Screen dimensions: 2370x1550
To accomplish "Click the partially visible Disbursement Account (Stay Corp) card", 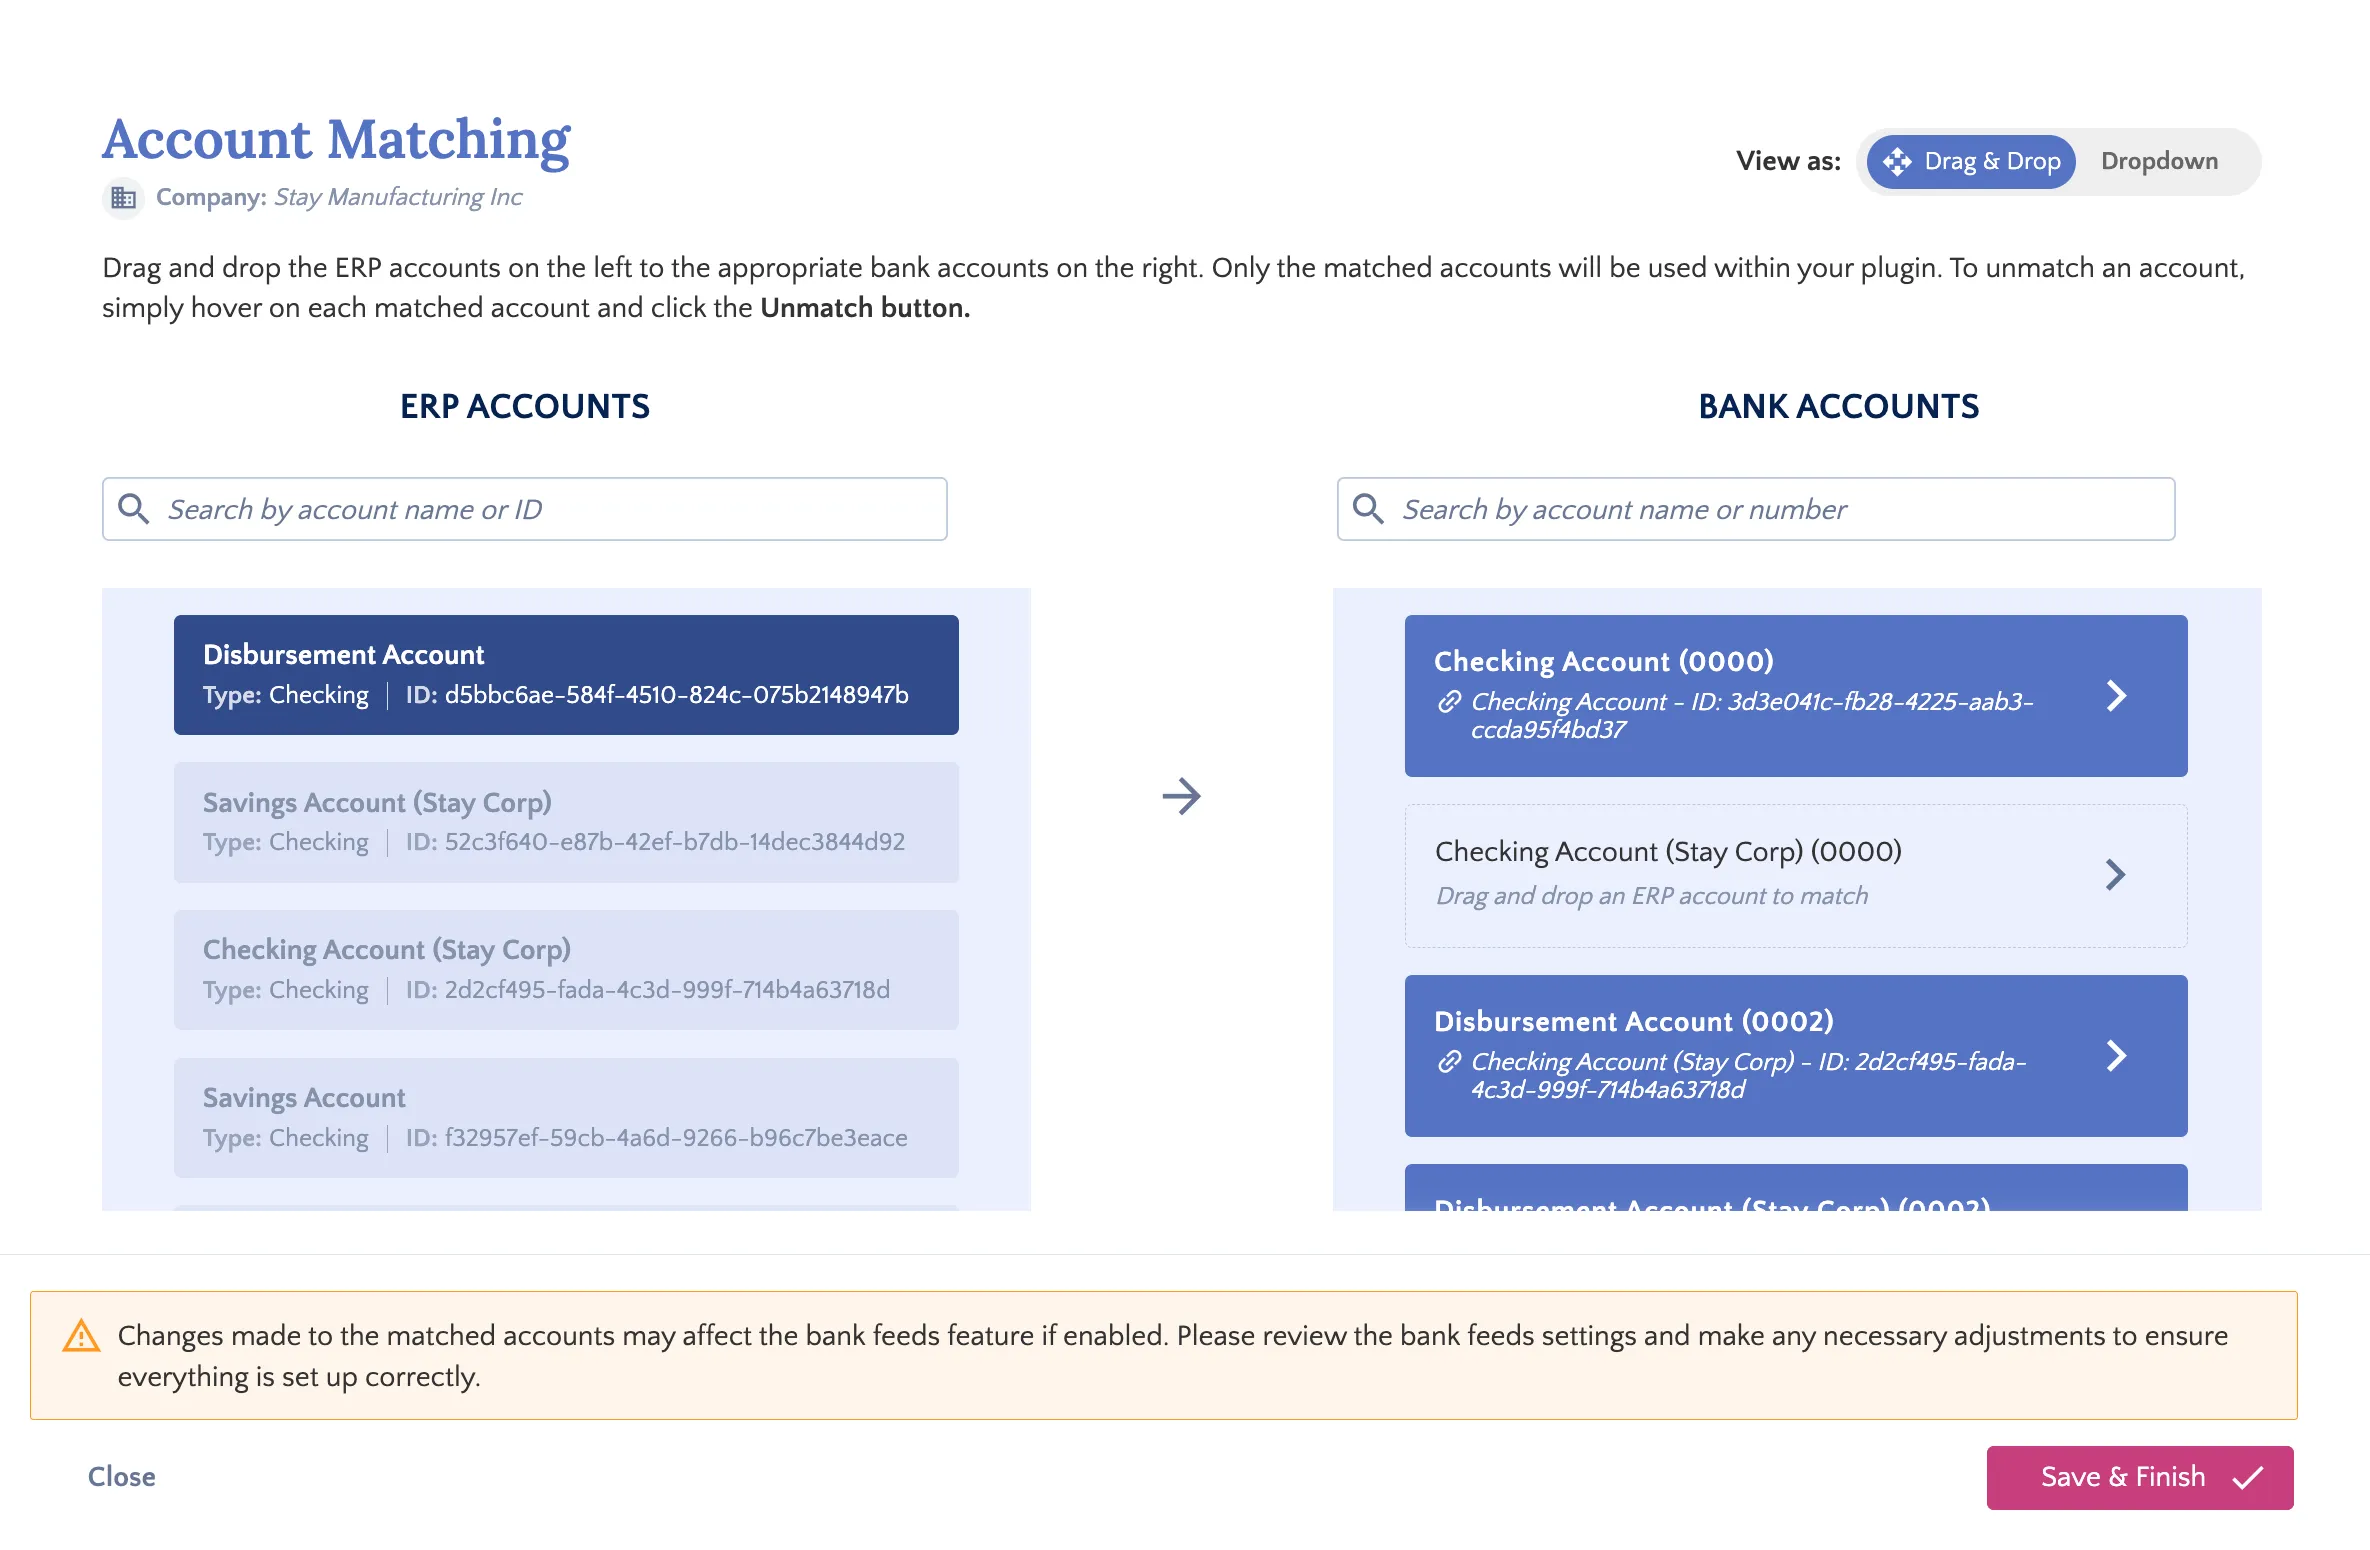I will tap(1795, 1188).
